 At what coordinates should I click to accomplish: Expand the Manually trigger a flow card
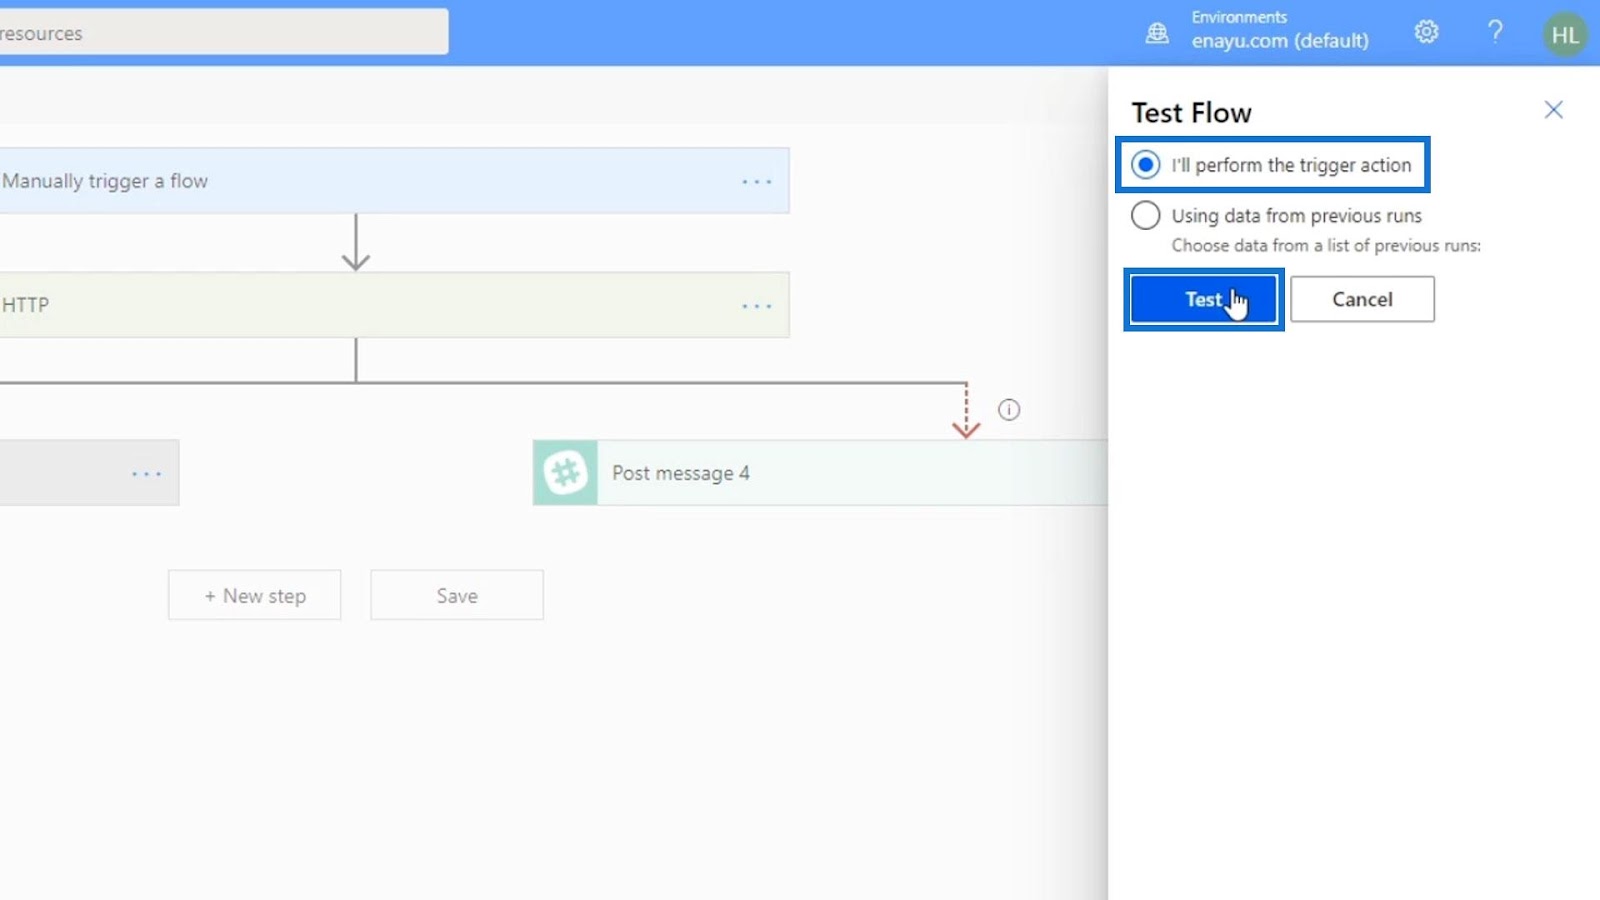point(394,181)
